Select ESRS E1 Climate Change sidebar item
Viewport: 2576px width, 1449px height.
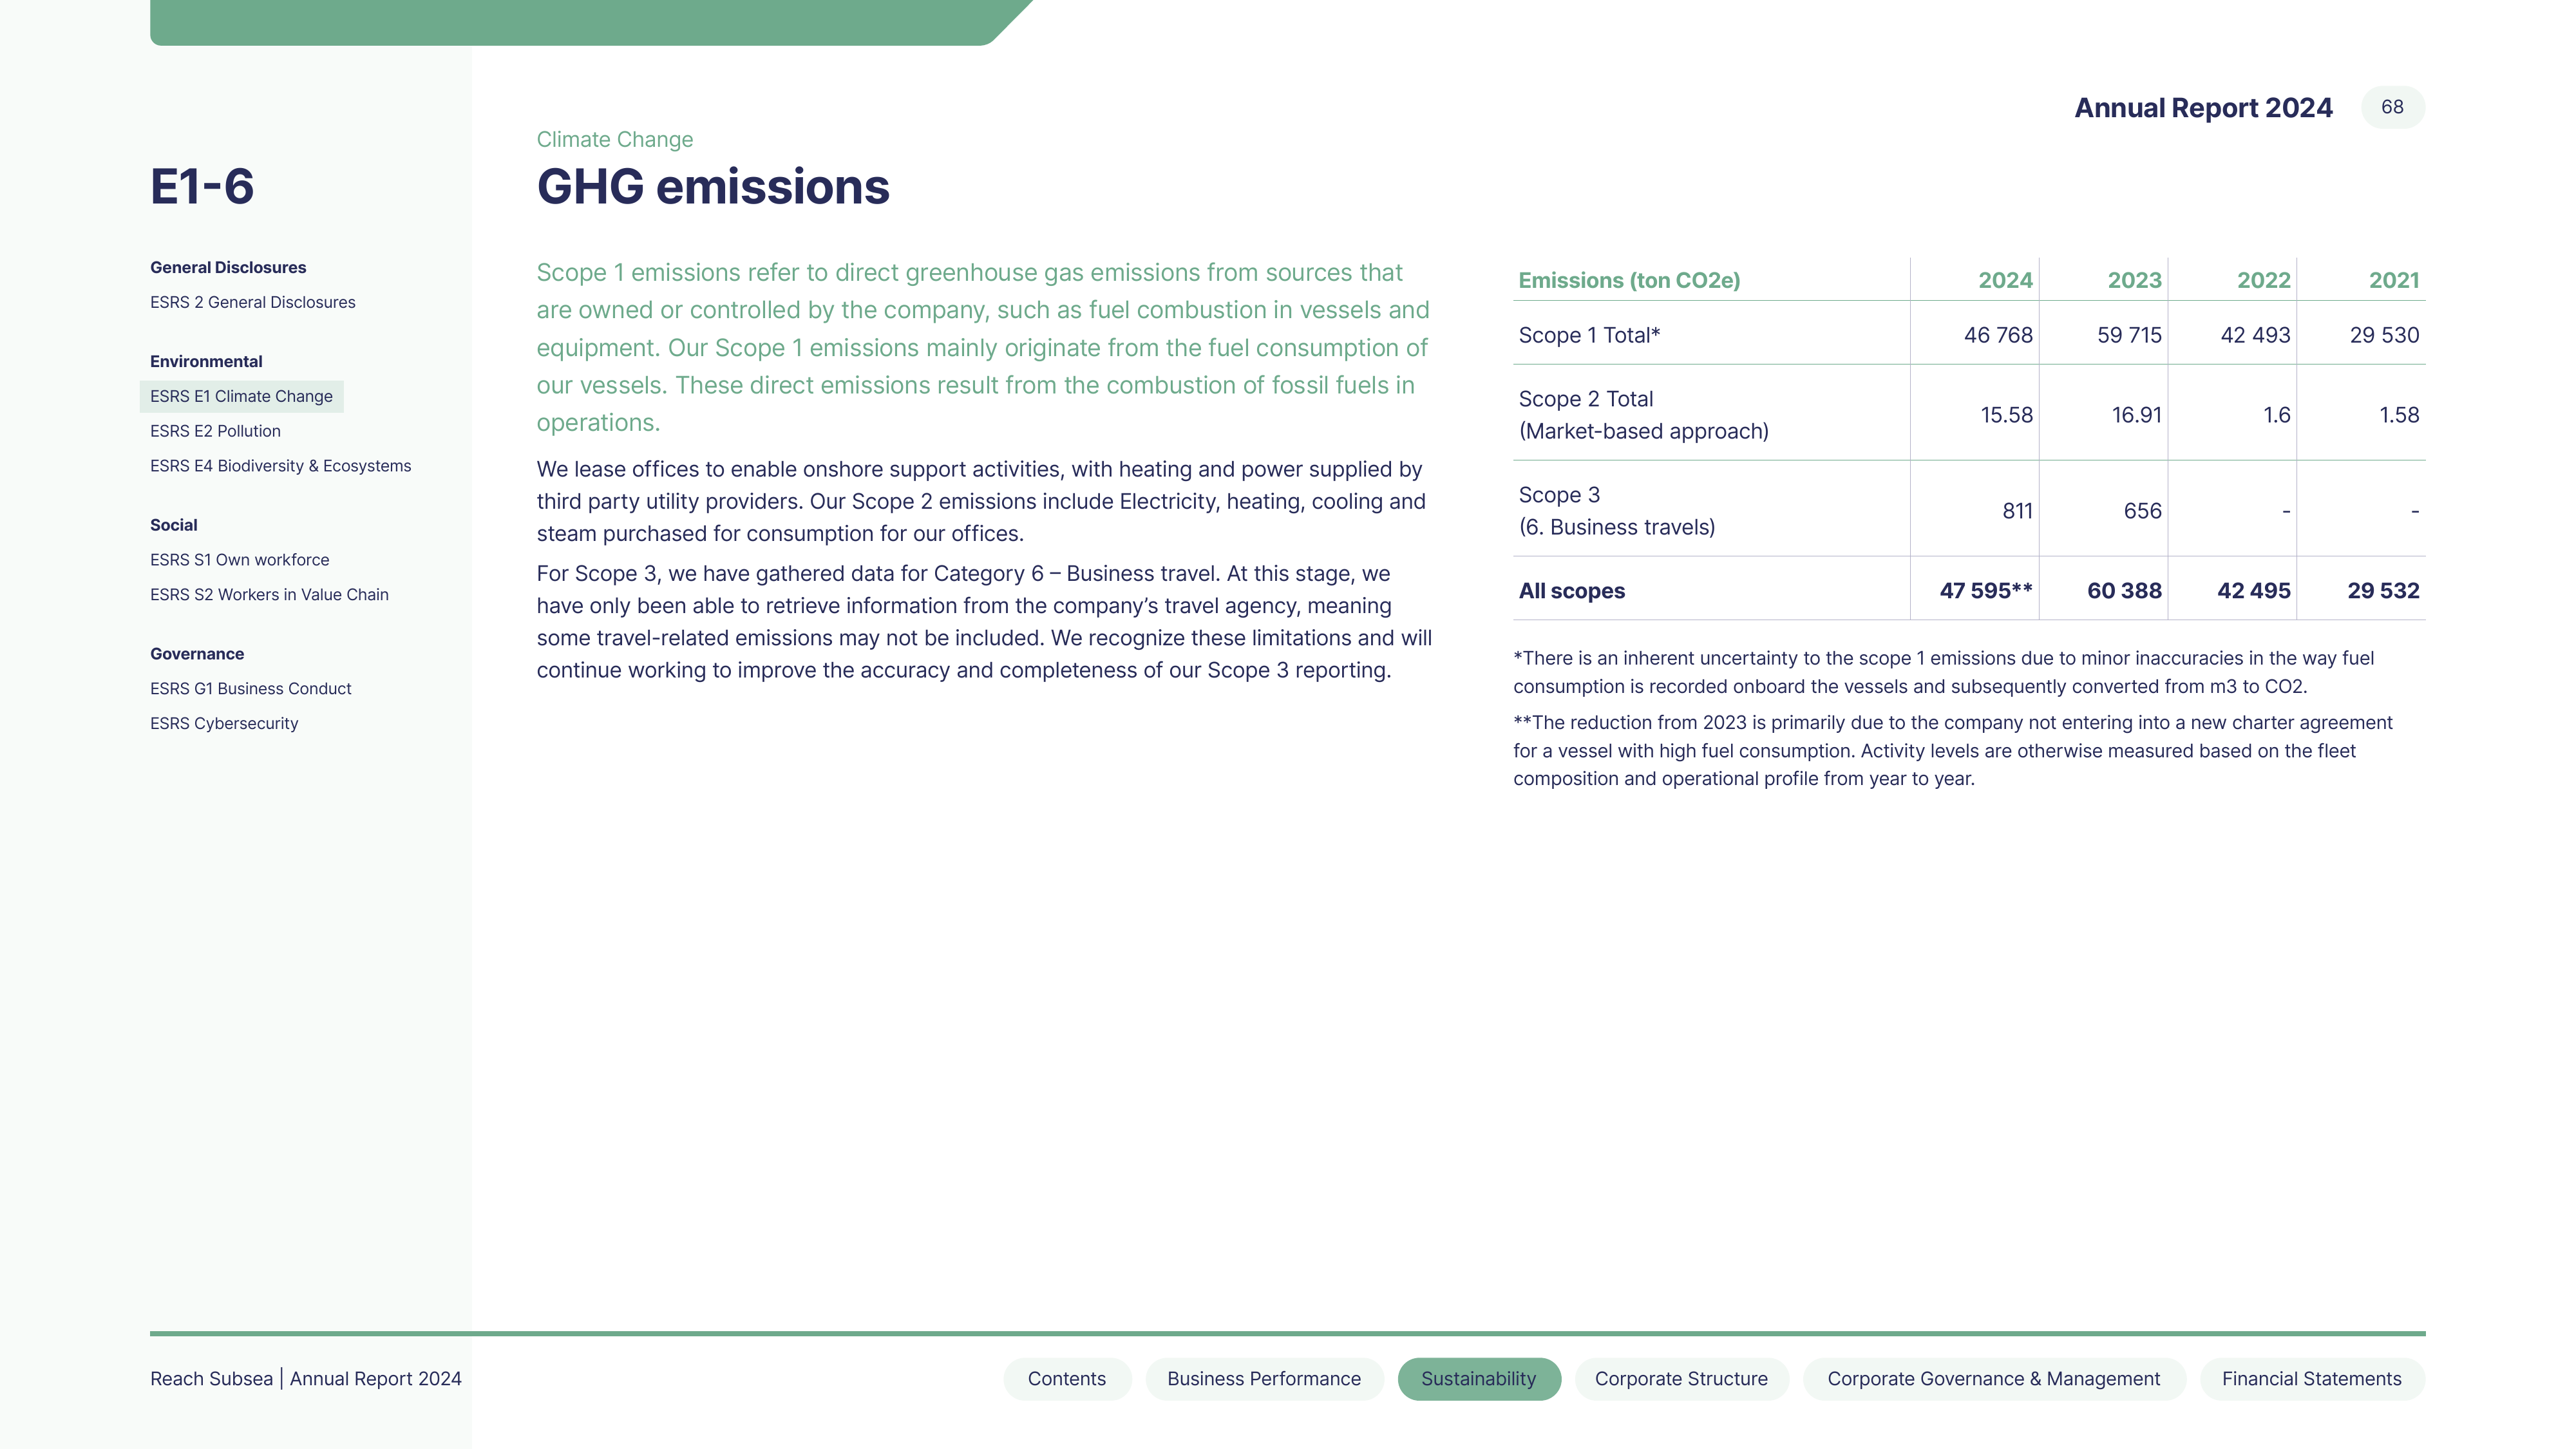tap(241, 396)
